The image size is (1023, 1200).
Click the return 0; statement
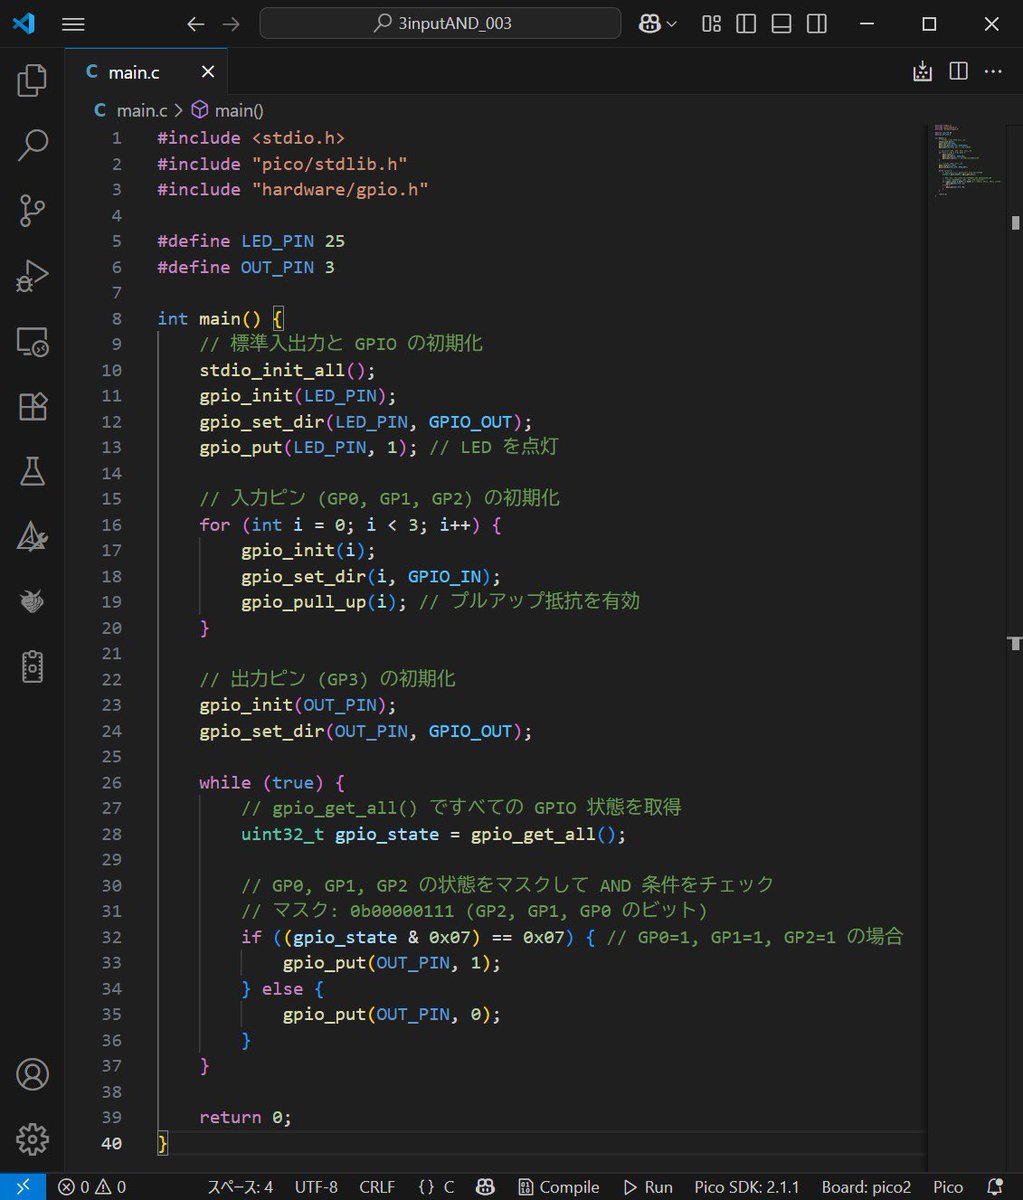245,1117
